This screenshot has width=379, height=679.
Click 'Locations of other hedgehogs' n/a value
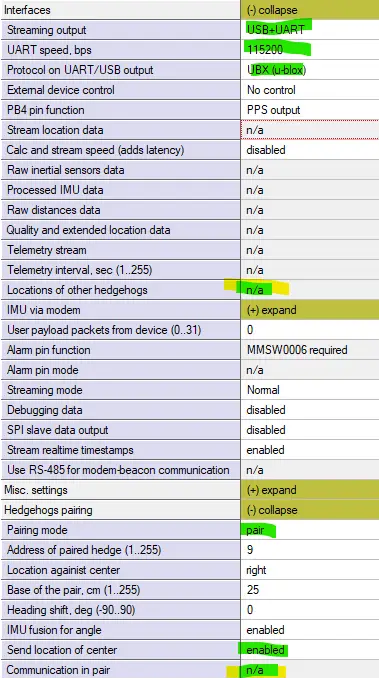310,290
